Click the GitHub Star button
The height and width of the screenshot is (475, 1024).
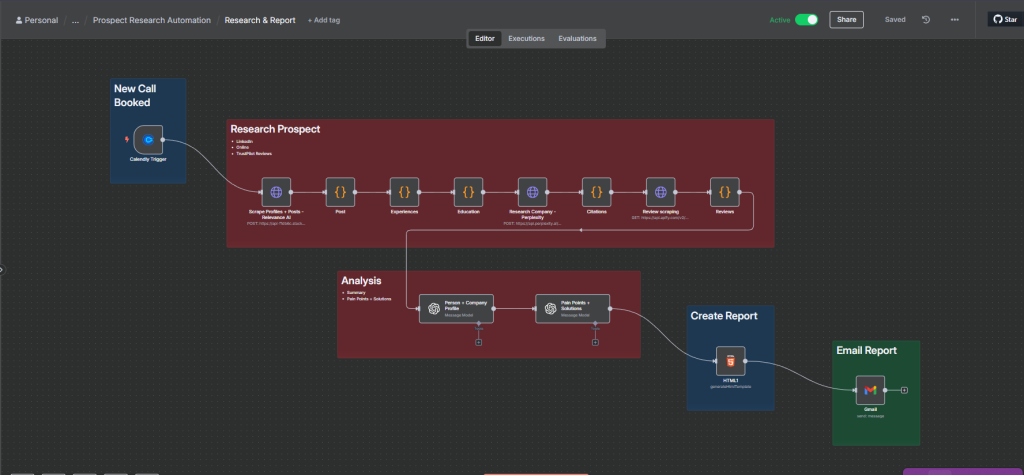(1005, 19)
